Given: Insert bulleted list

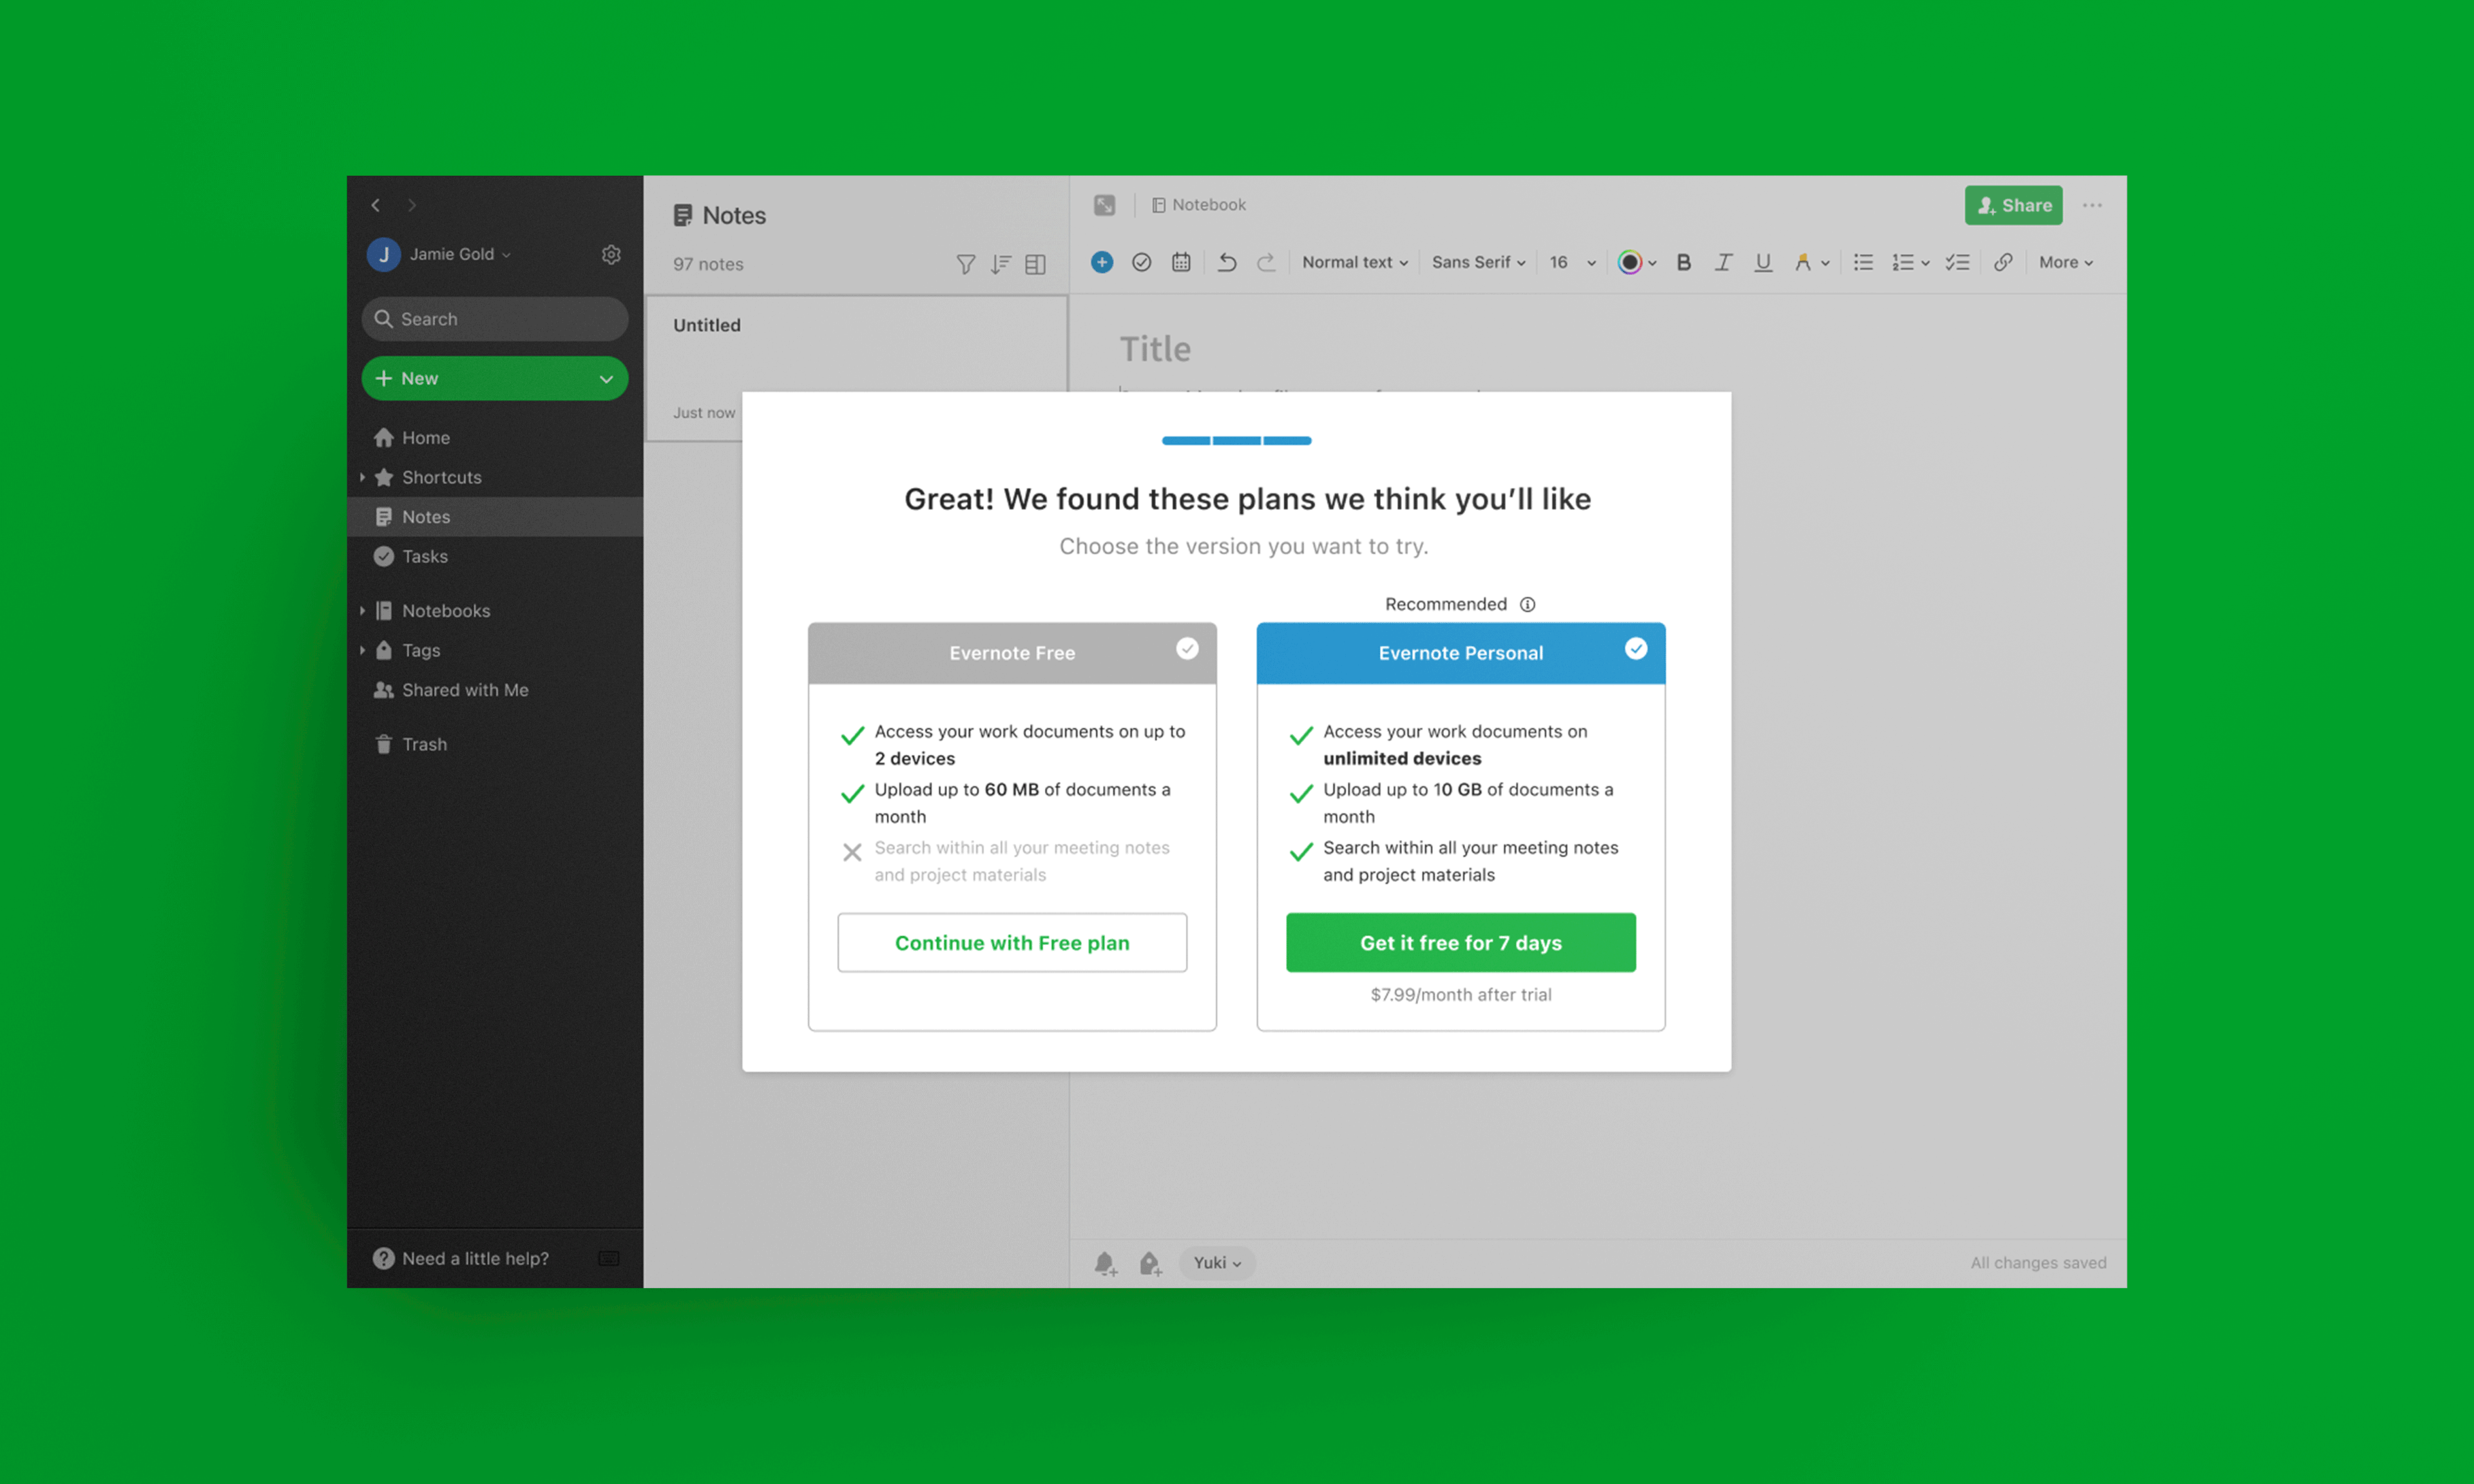Looking at the screenshot, I should pos(1863,262).
